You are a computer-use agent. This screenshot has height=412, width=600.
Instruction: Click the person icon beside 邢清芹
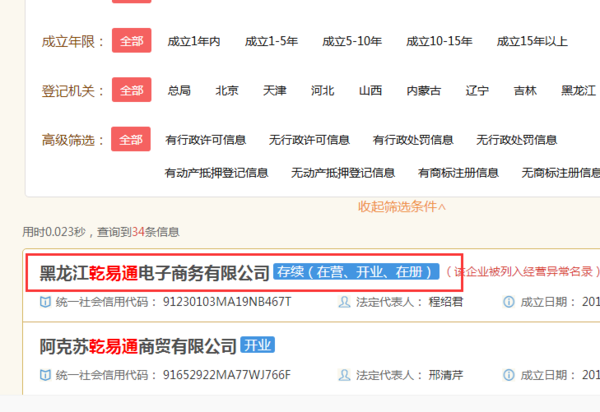[x=345, y=375]
